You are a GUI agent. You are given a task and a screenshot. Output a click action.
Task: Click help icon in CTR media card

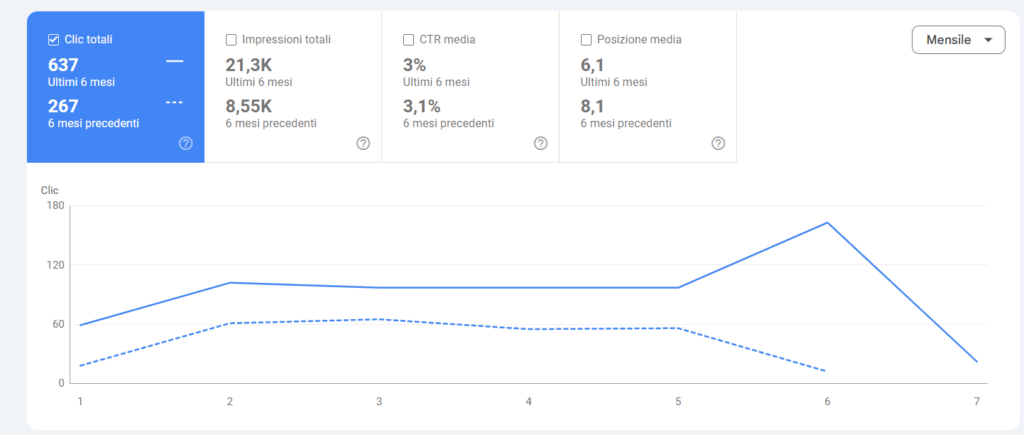(x=540, y=143)
